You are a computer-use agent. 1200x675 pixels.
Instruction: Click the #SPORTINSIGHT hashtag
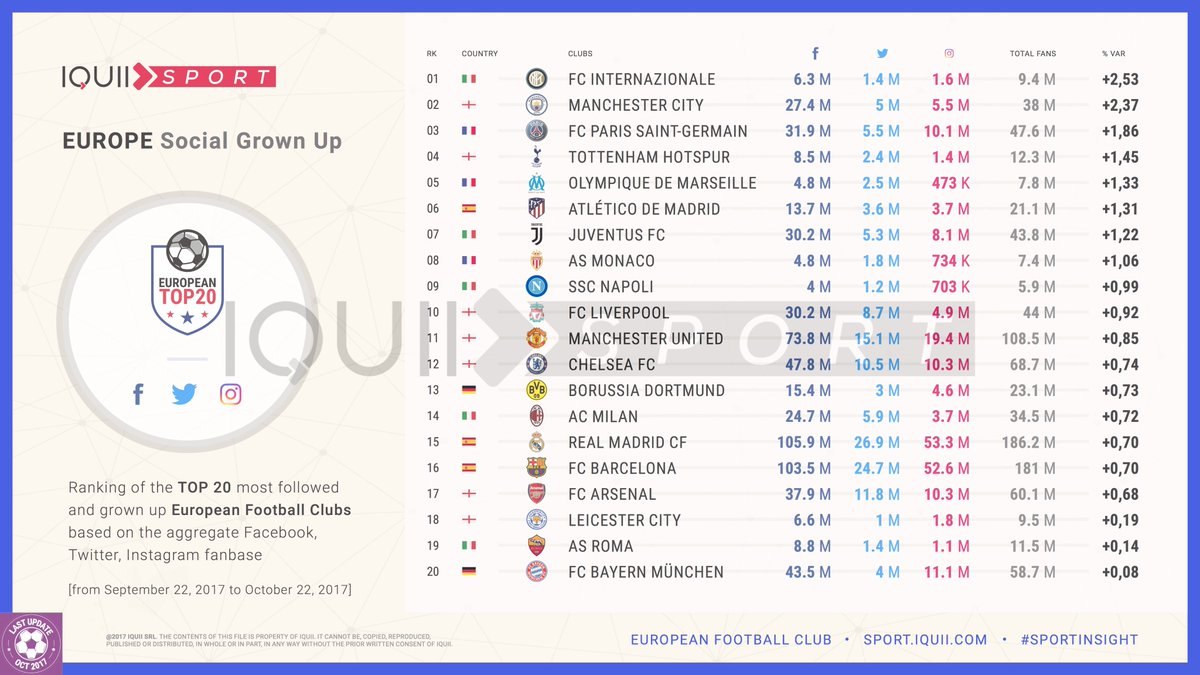1079,640
